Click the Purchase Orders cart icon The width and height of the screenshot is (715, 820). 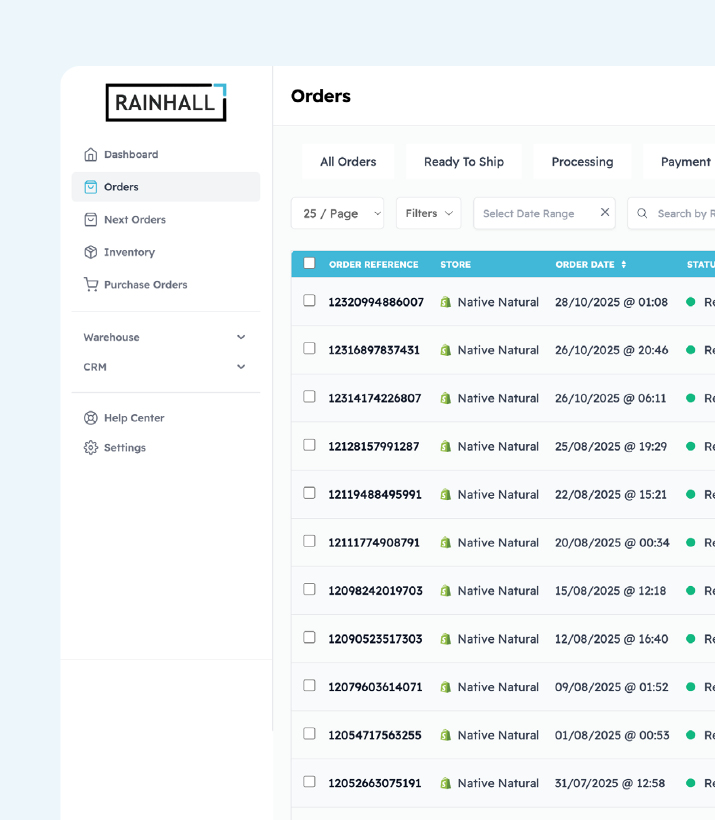click(91, 285)
